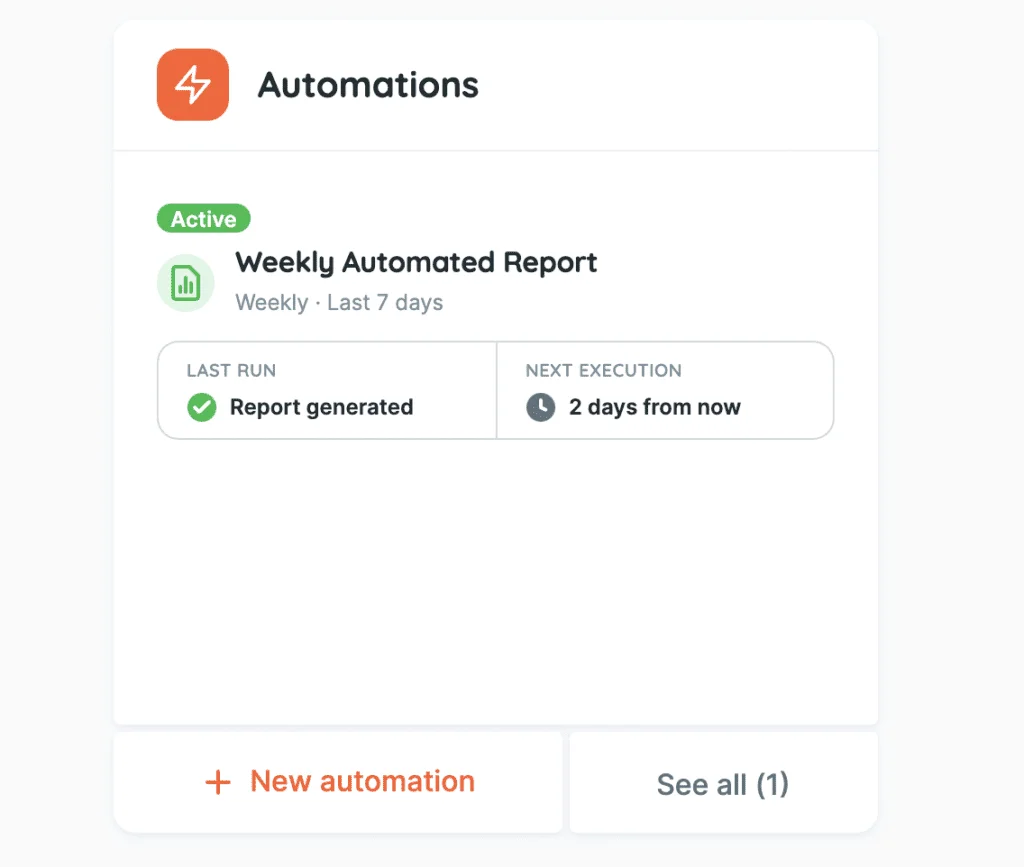Open the Weekly Automated Report automation
1024x867 pixels.
[416, 263]
